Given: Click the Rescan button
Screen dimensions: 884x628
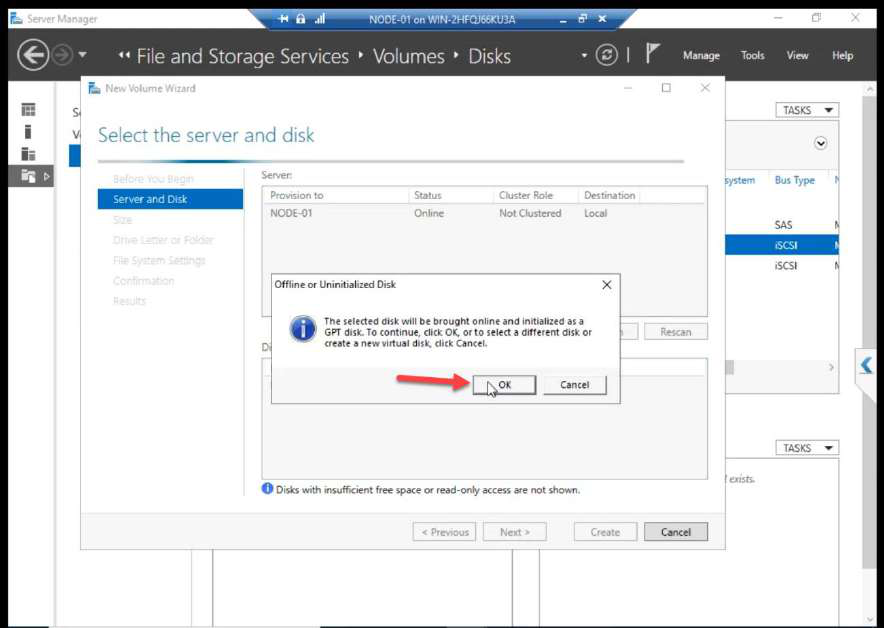Looking at the screenshot, I should pyautogui.click(x=675, y=332).
